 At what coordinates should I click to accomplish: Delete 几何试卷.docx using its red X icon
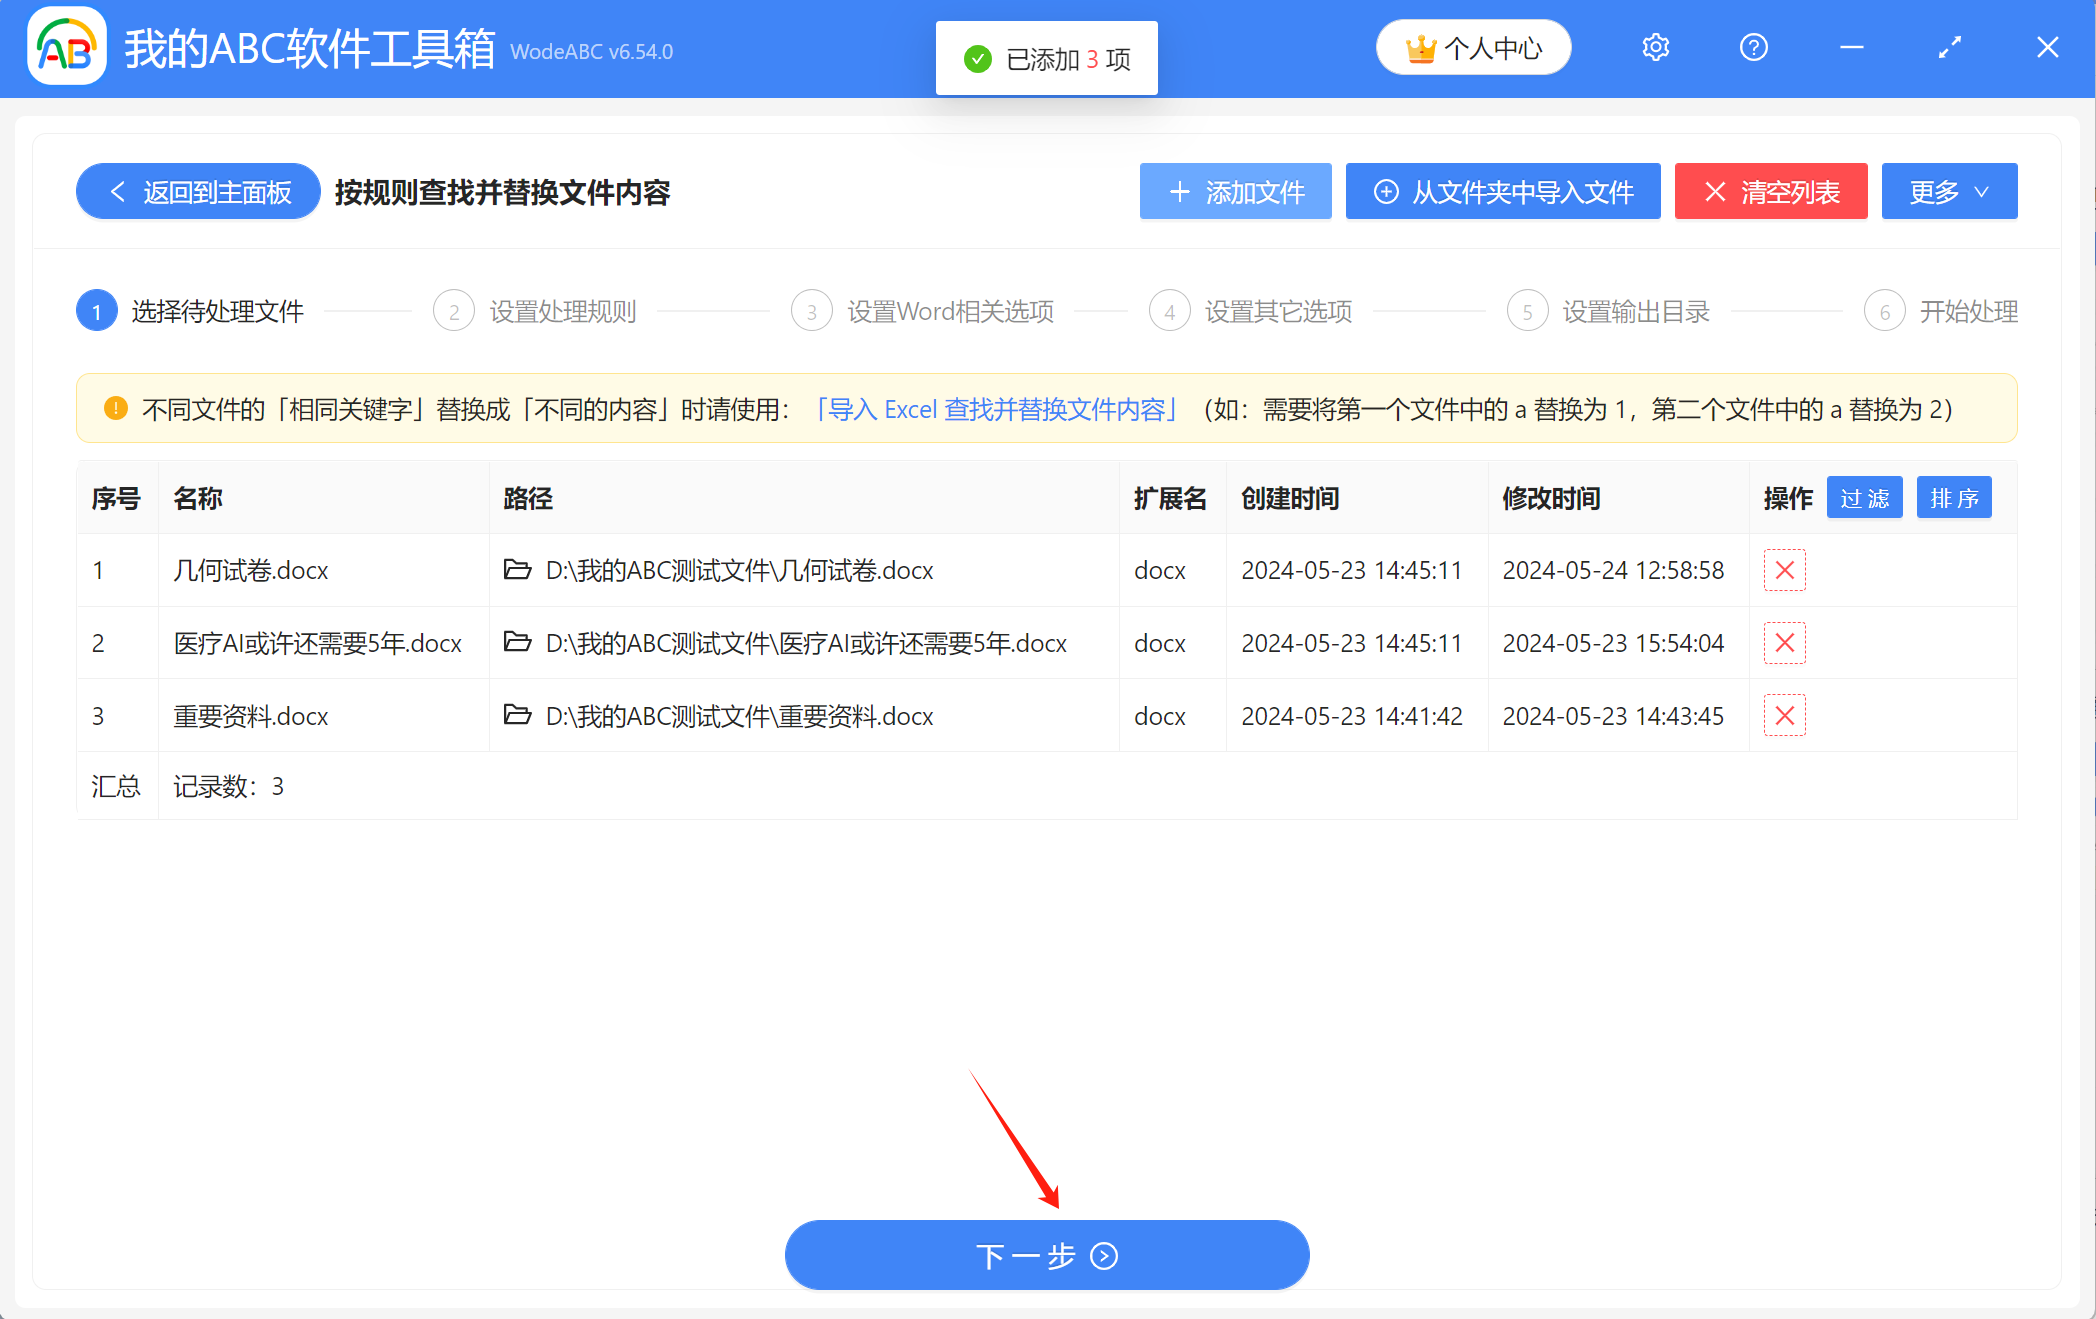(1784, 570)
